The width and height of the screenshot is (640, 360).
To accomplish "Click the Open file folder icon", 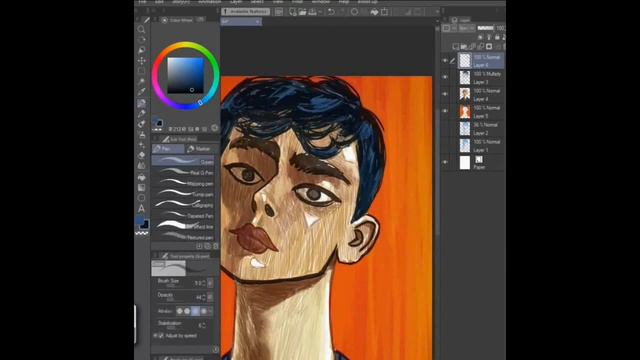I will click(302, 12).
